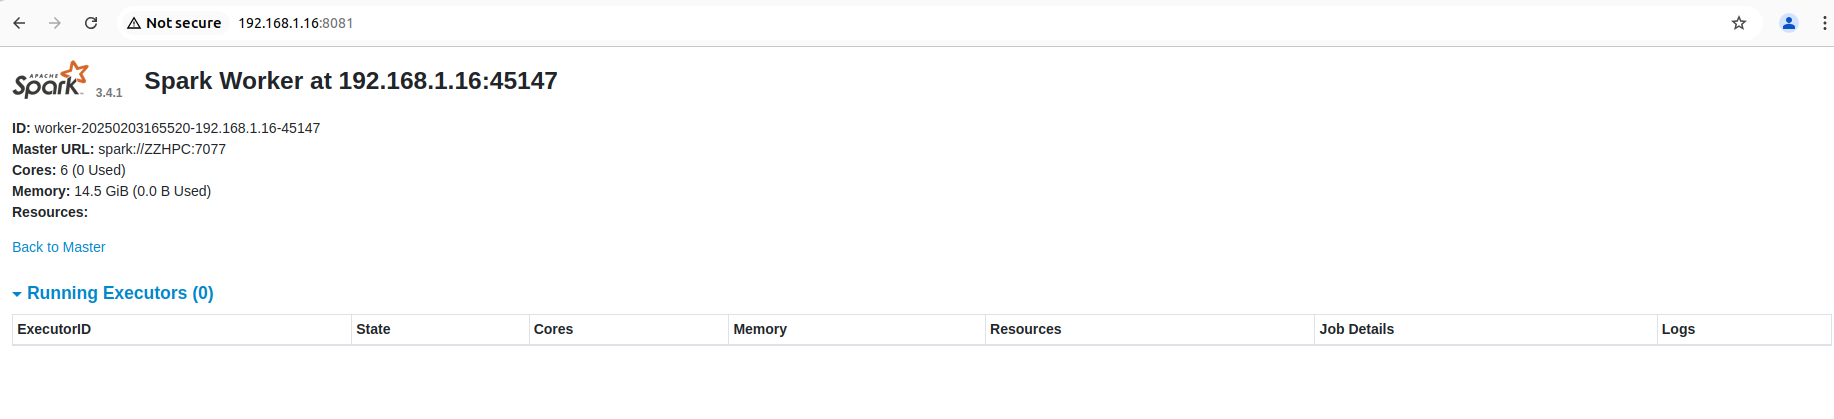Click the Spark version 3.4.1 label
The image size is (1834, 419).
pyautogui.click(x=109, y=92)
